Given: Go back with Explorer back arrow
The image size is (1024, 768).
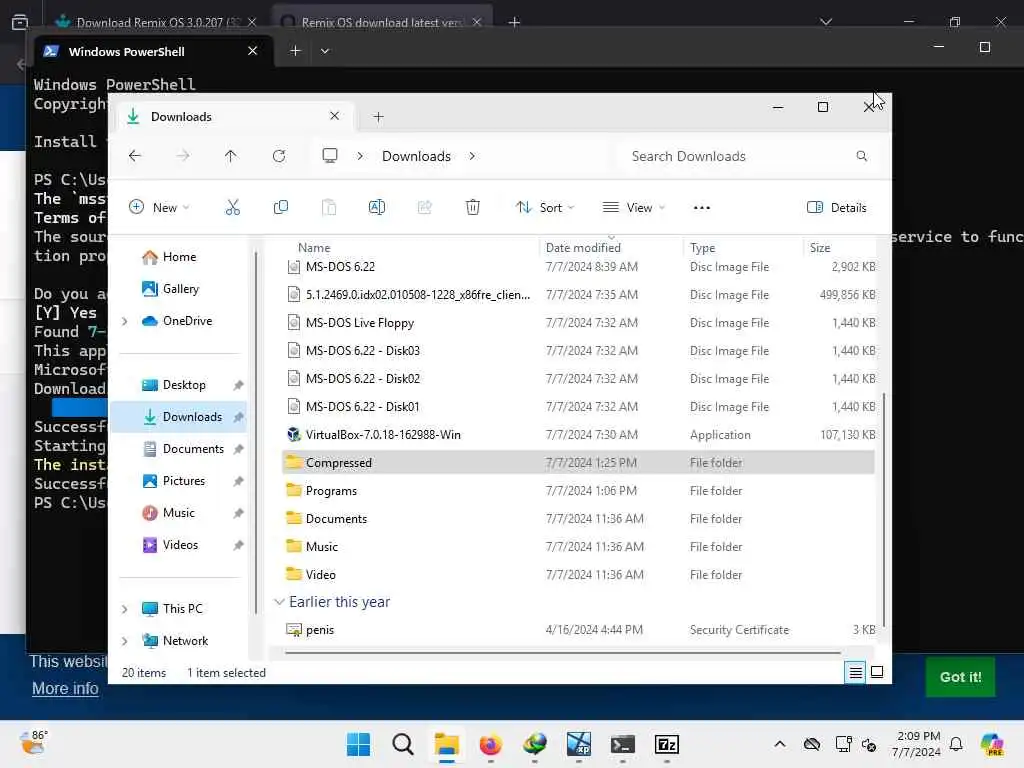Looking at the screenshot, I should (x=135, y=156).
